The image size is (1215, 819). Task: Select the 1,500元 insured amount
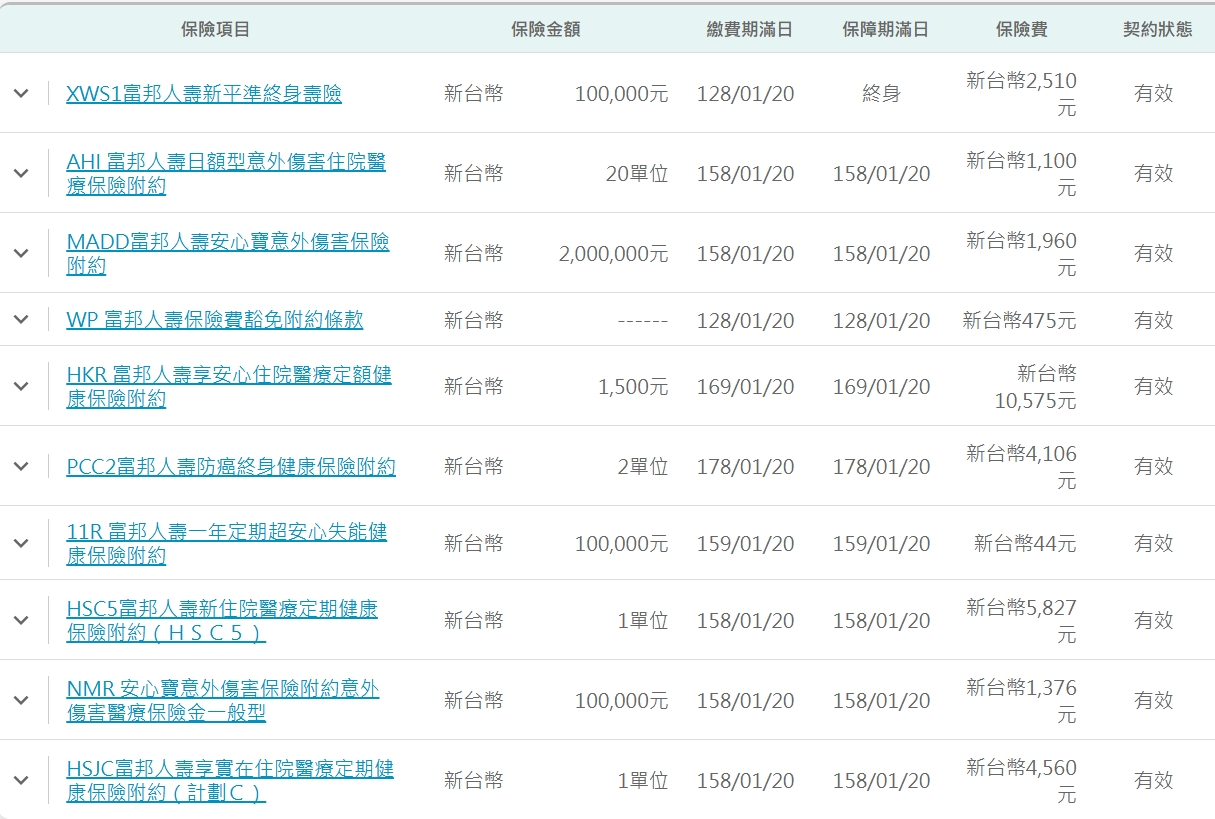click(x=633, y=387)
